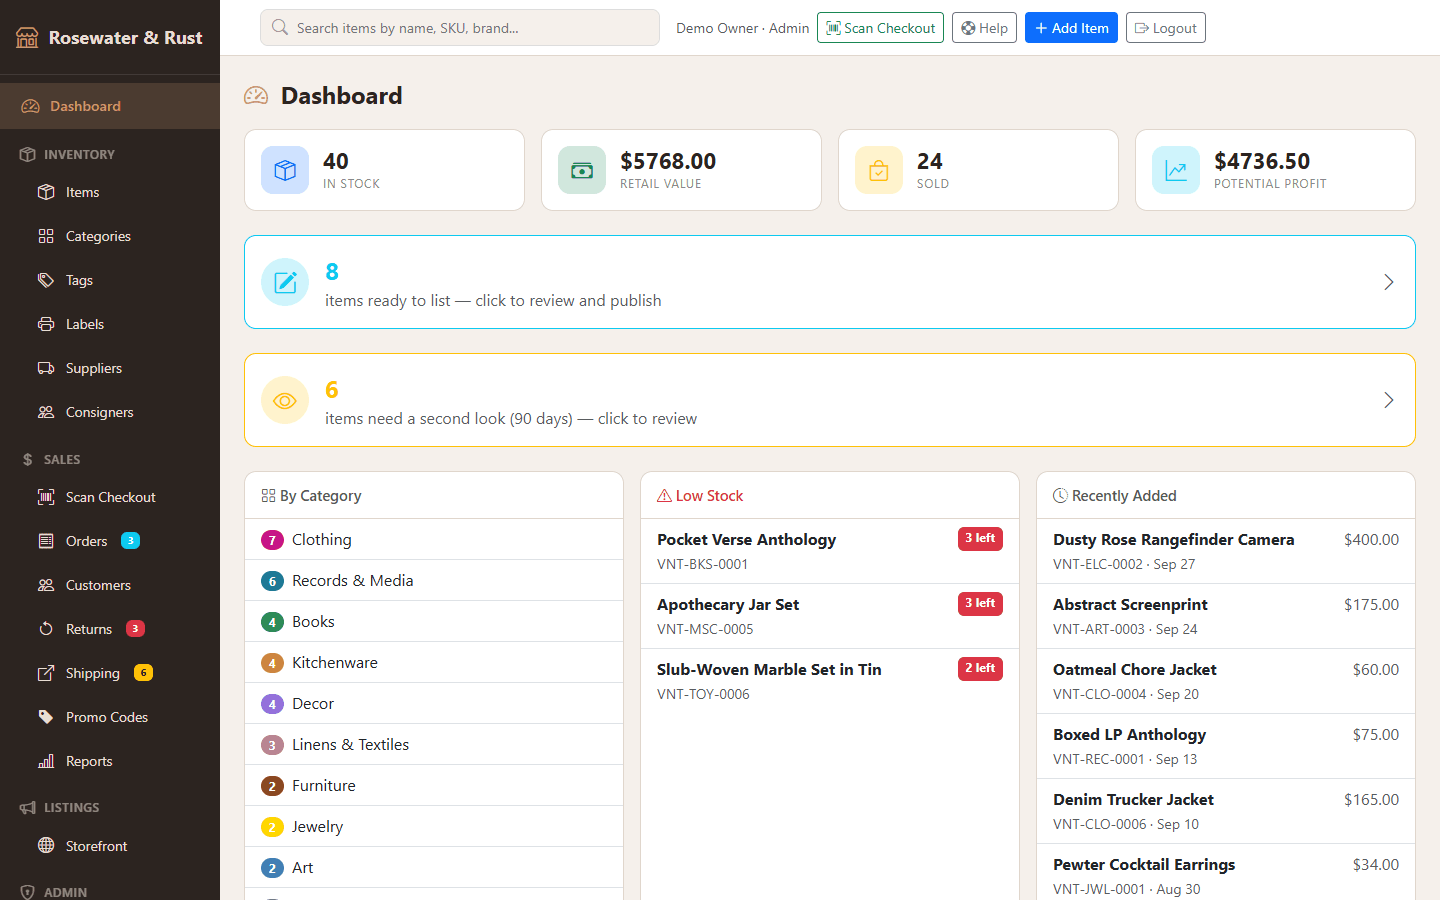Click the Tags icon in sidebar

46,280
